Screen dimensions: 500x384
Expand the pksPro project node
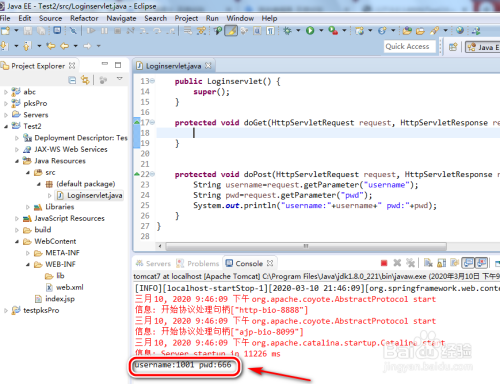point(6,103)
